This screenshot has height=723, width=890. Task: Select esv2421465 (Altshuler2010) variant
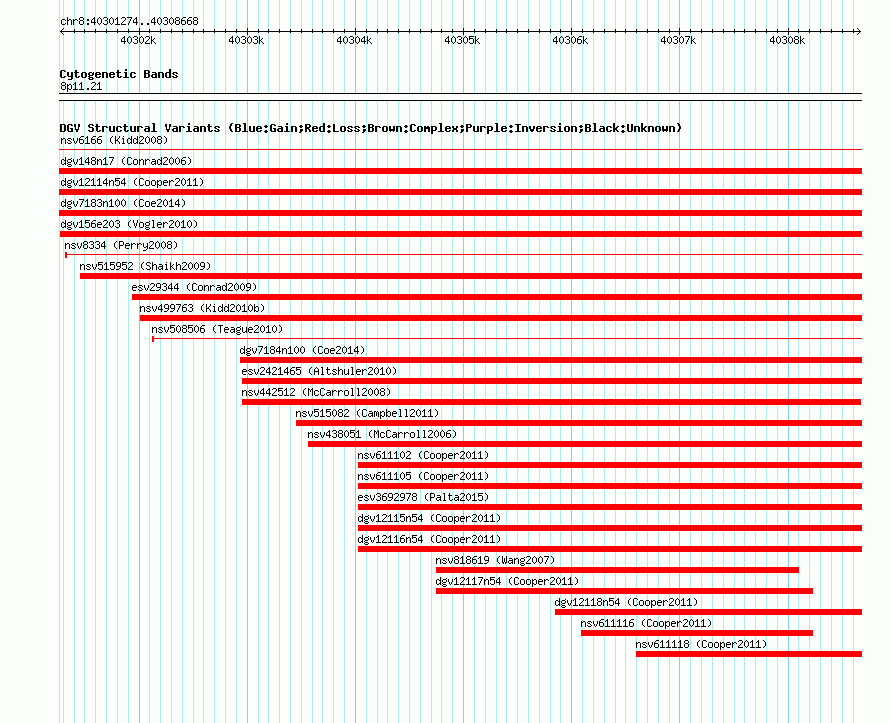point(320,371)
